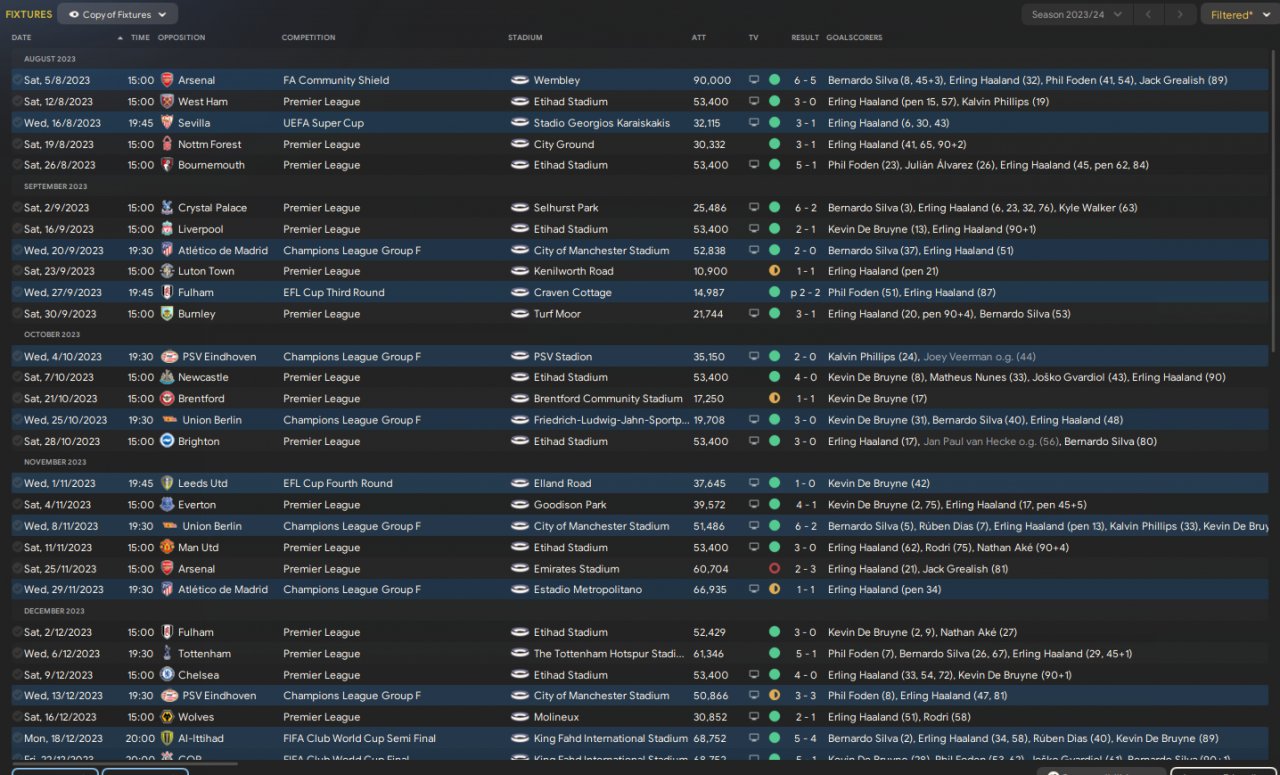
Task: Click the green win indicator in the West Ham row
Action: click(774, 101)
